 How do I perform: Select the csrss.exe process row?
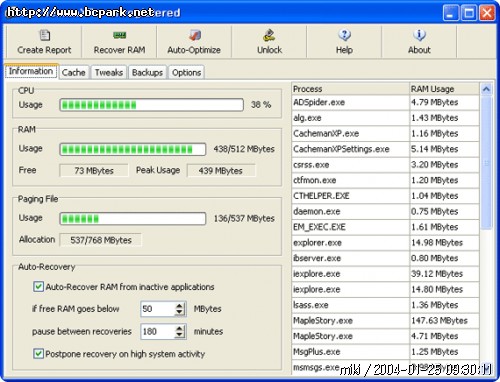[x=385, y=165]
